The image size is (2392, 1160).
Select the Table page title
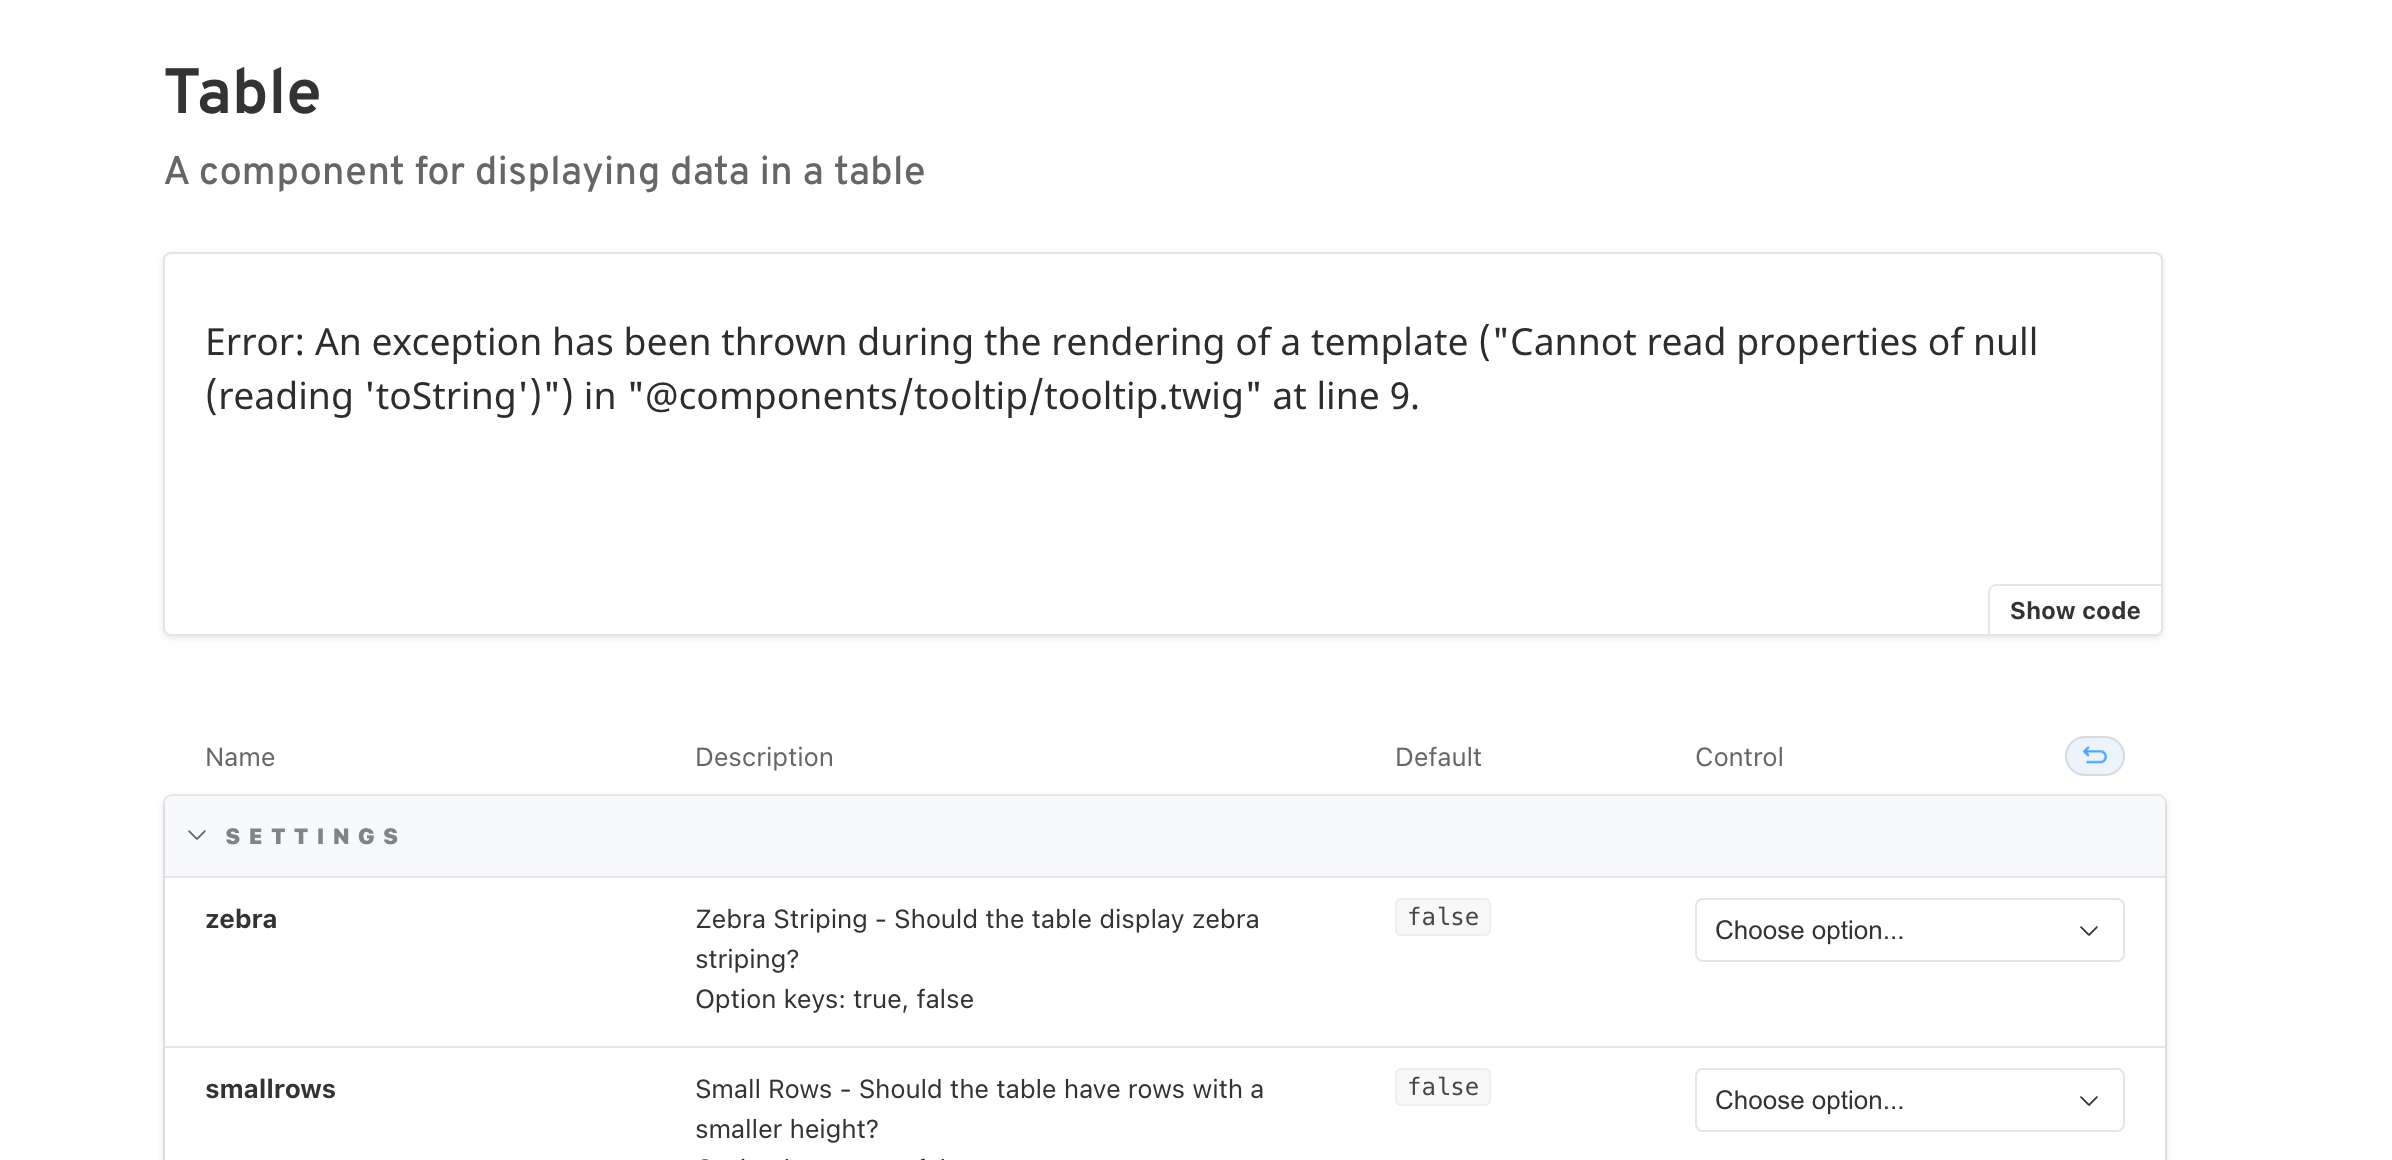click(242, 91)
